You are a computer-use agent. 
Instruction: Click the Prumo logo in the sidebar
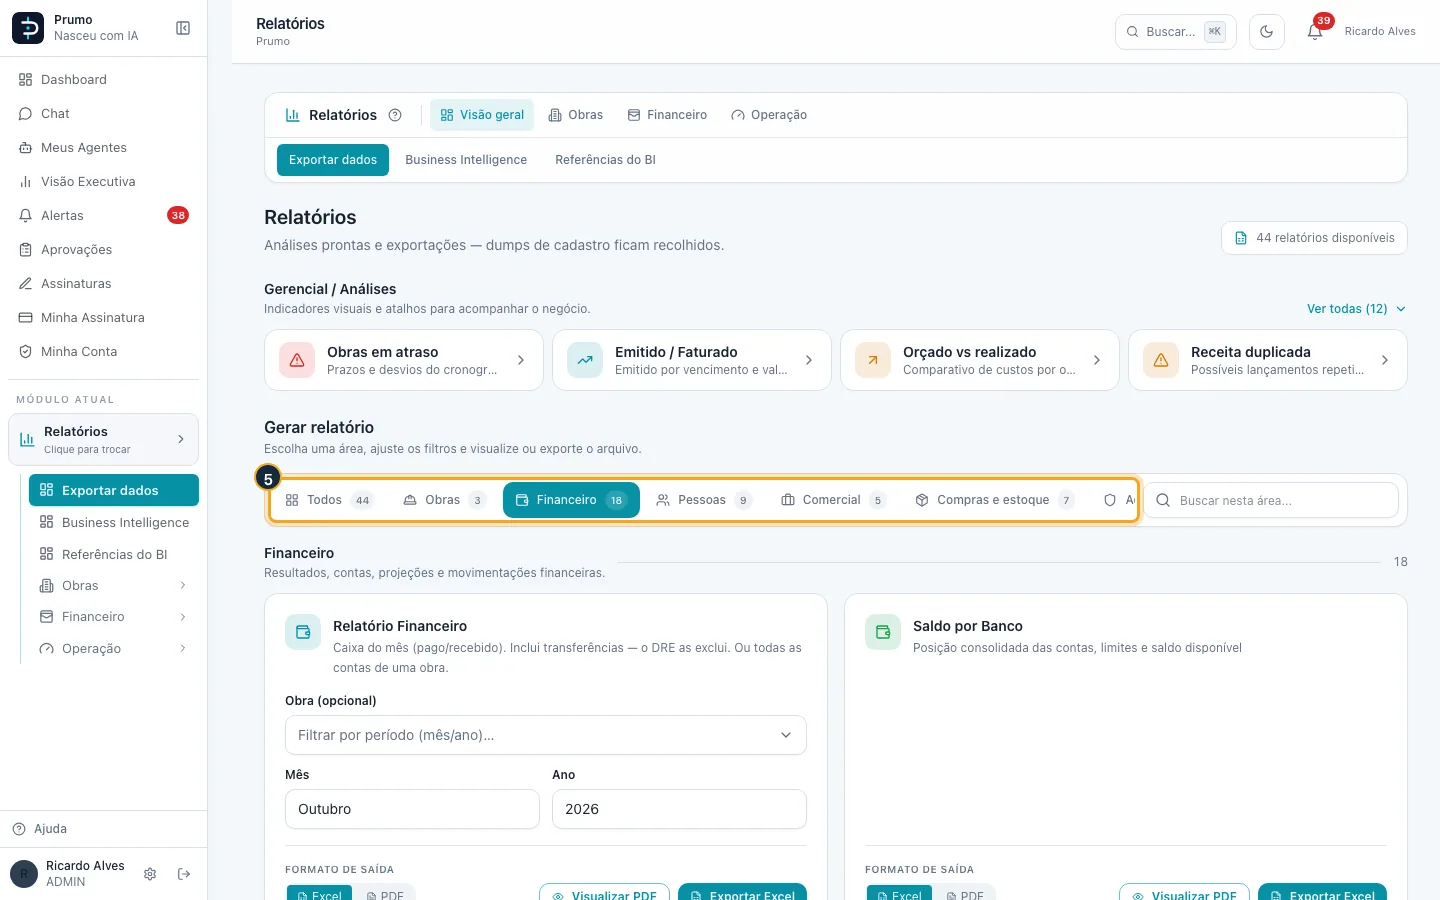[x=28, y=28]
